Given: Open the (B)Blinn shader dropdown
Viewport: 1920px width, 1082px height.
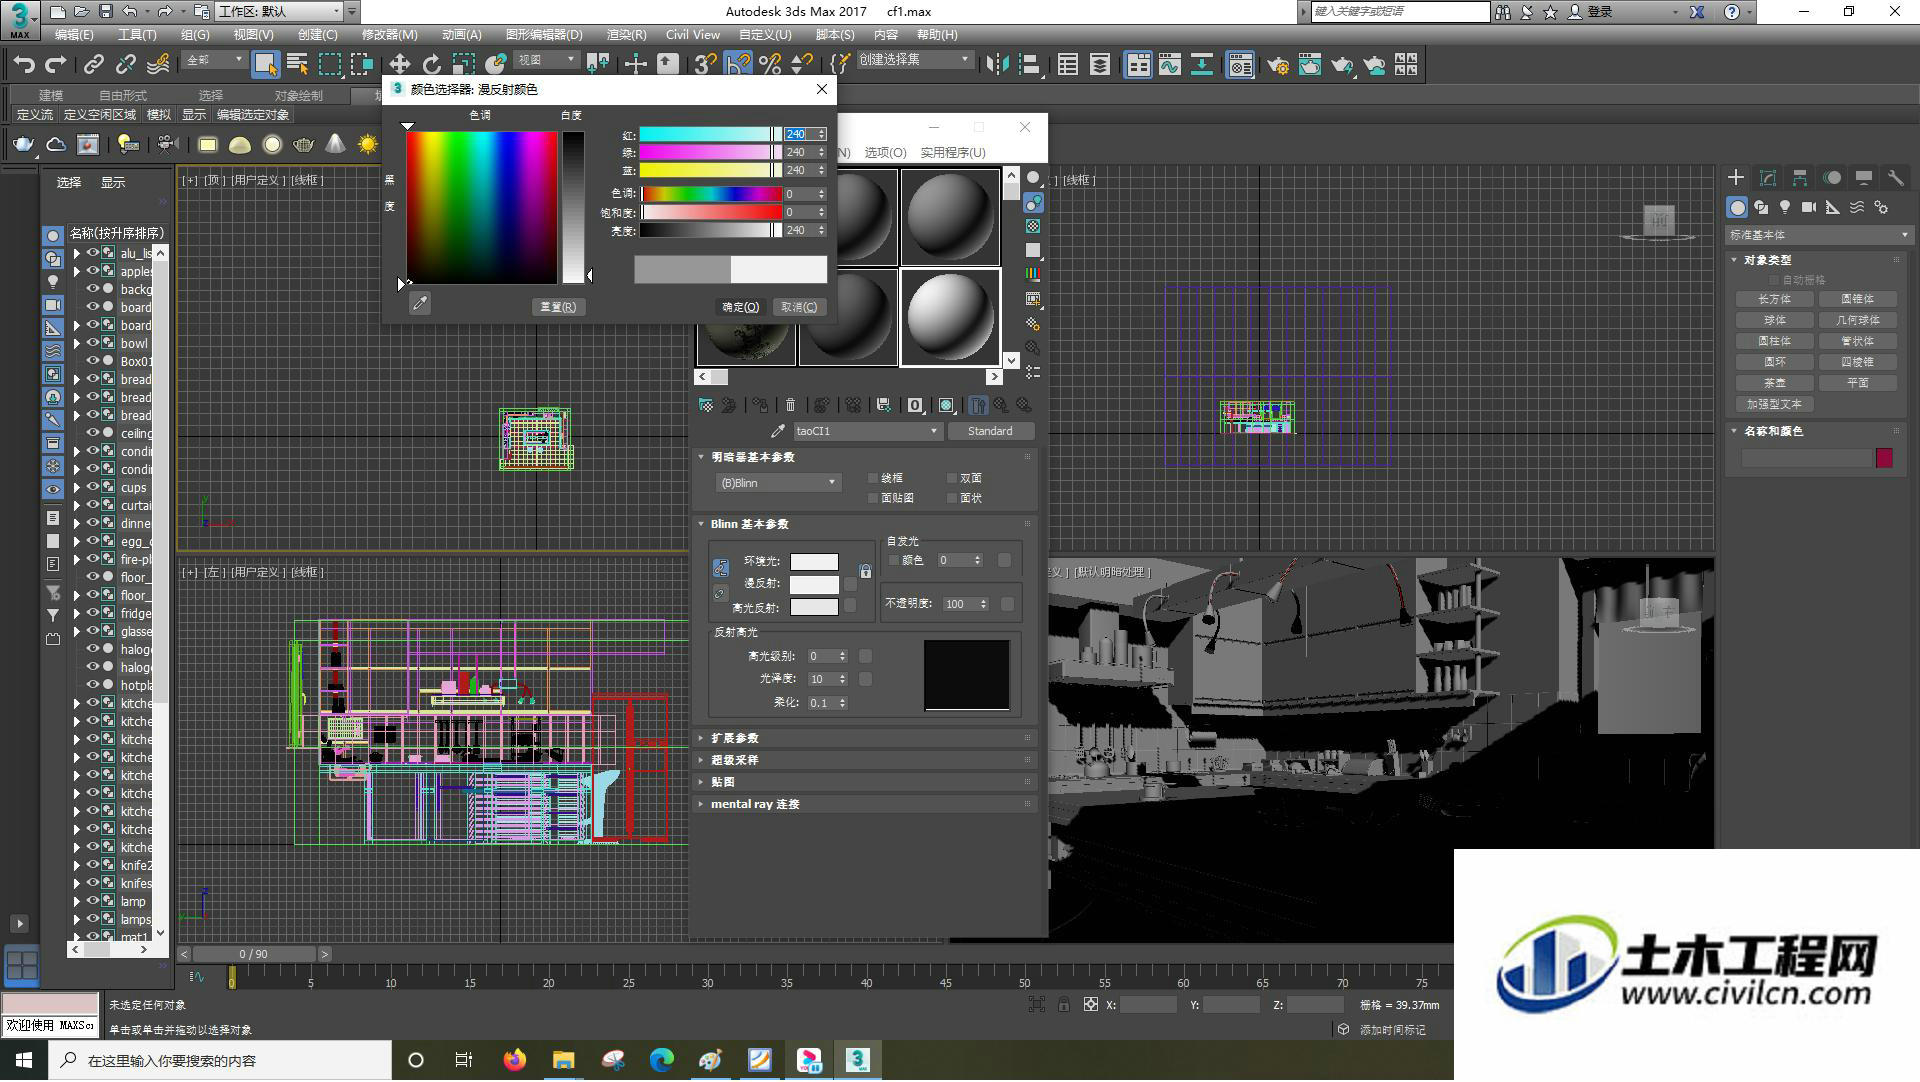Looking at the screenshot, I should [778, 483].
